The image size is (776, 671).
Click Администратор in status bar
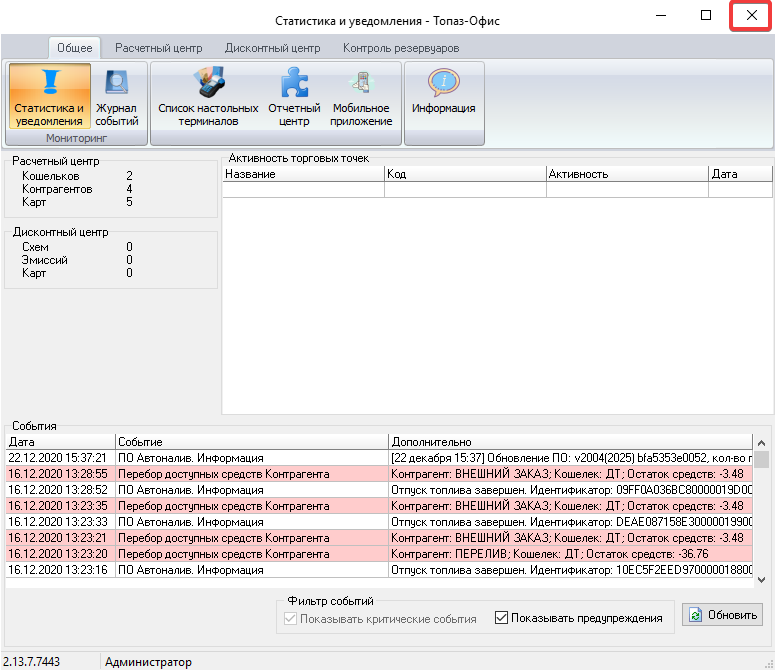(148, 662)
